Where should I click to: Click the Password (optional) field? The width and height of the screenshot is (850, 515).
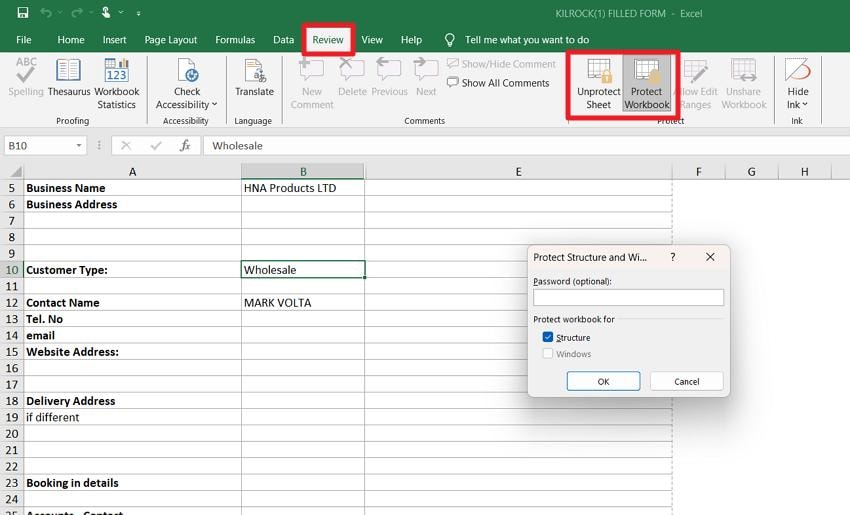tap(628, 297)
